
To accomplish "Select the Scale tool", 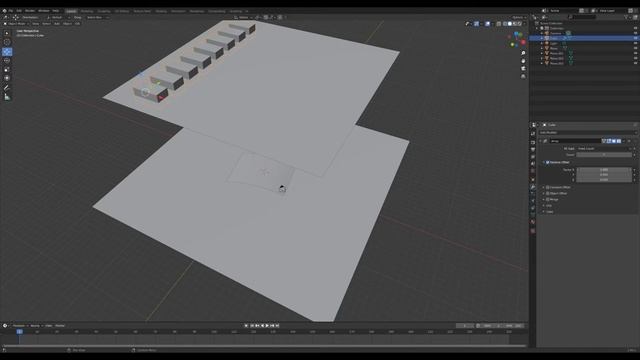I will [7, 69].
